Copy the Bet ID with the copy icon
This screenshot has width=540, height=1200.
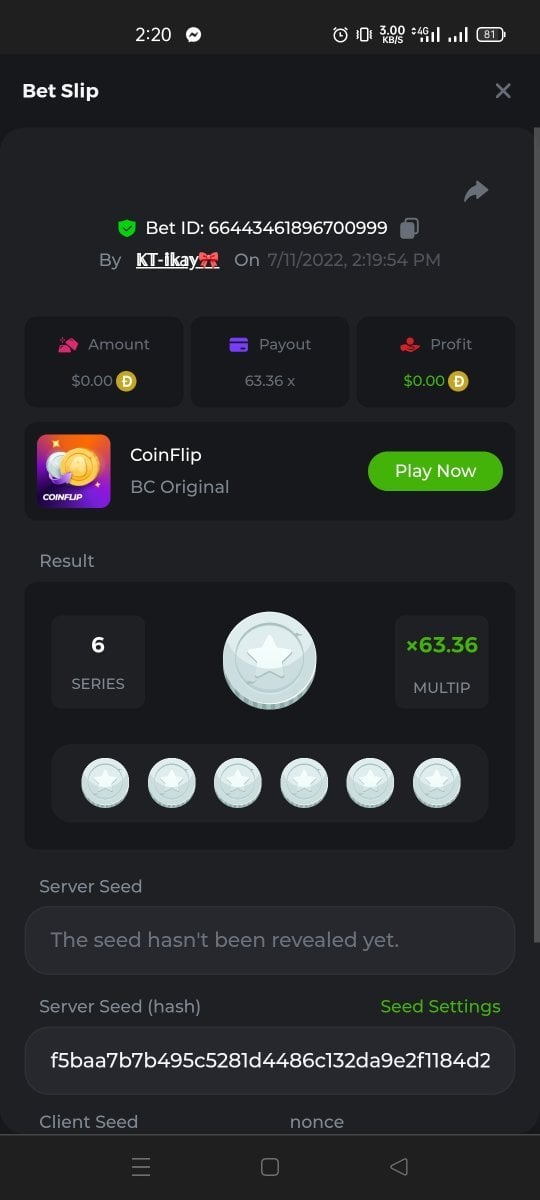tap(409, 228)
